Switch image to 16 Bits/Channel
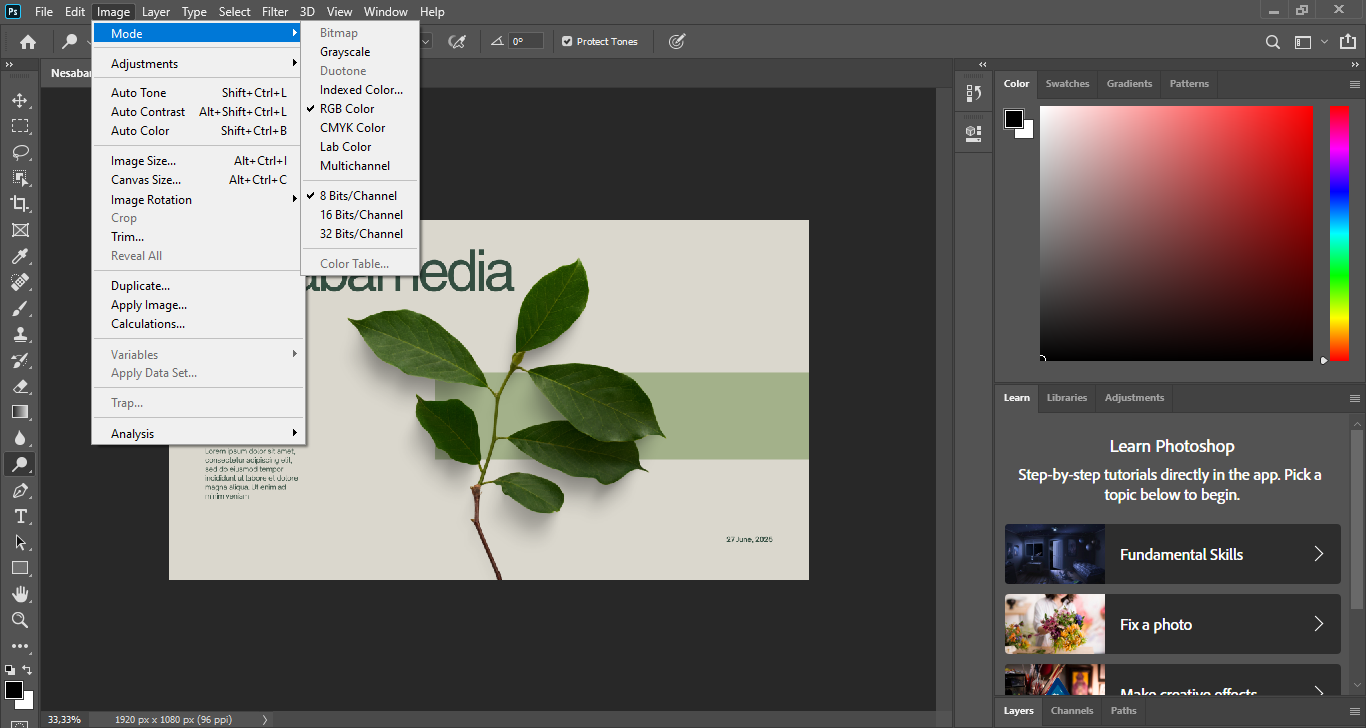The height and width of the screenshot is (728, 1366). [x=361, y=215]
